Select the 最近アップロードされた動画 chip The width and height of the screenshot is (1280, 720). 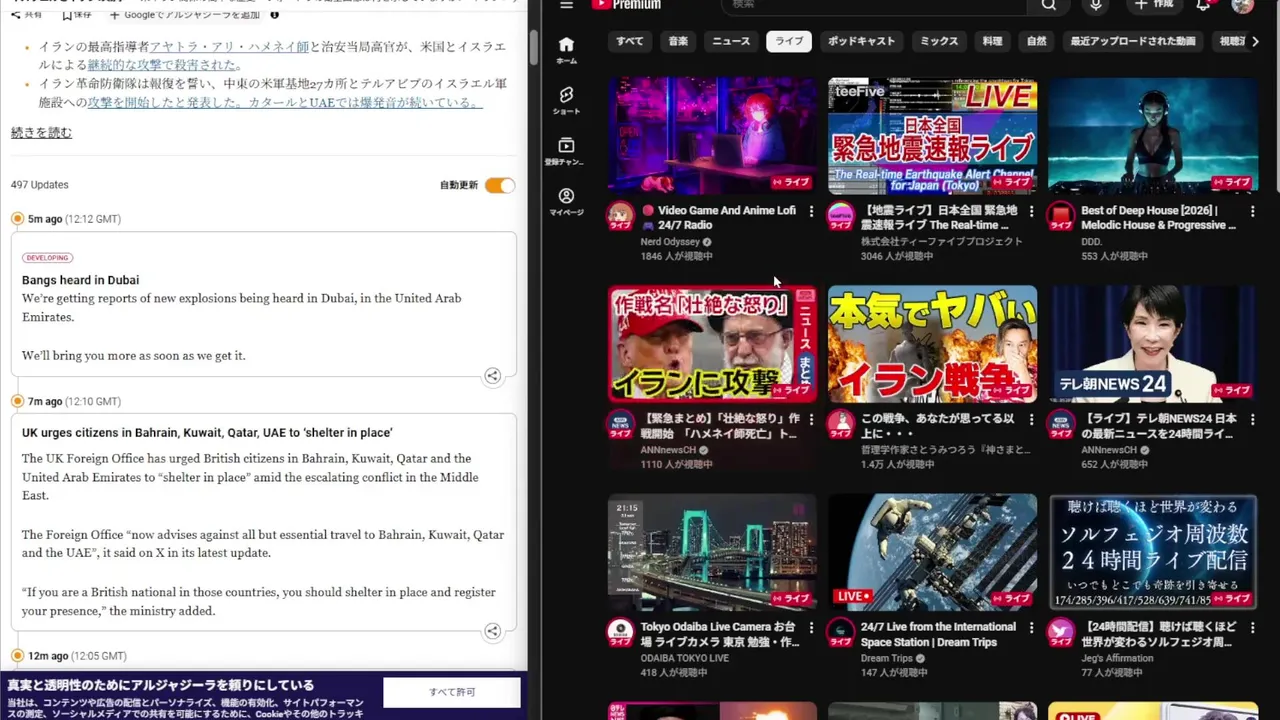(x=1132, y=41)
